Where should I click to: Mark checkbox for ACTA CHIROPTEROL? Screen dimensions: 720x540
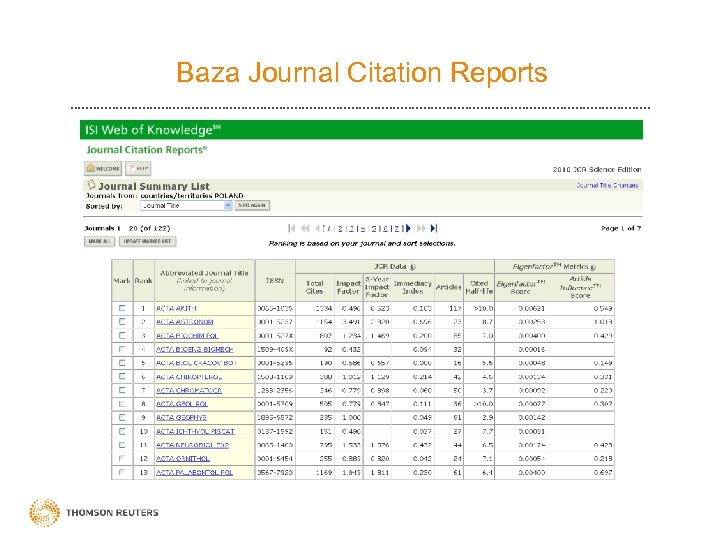[x=122, y=376]
